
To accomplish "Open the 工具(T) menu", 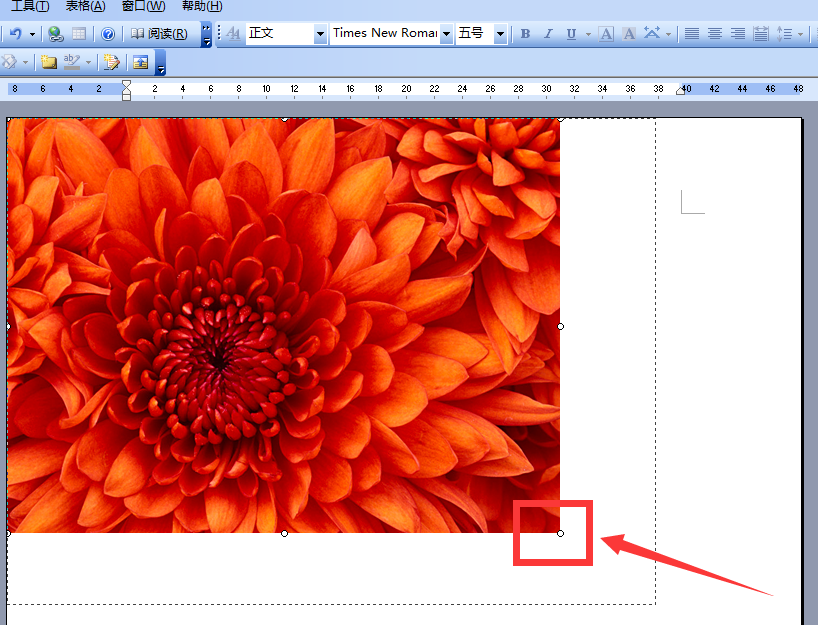I will pyautogui.click(x=30, y=6).
